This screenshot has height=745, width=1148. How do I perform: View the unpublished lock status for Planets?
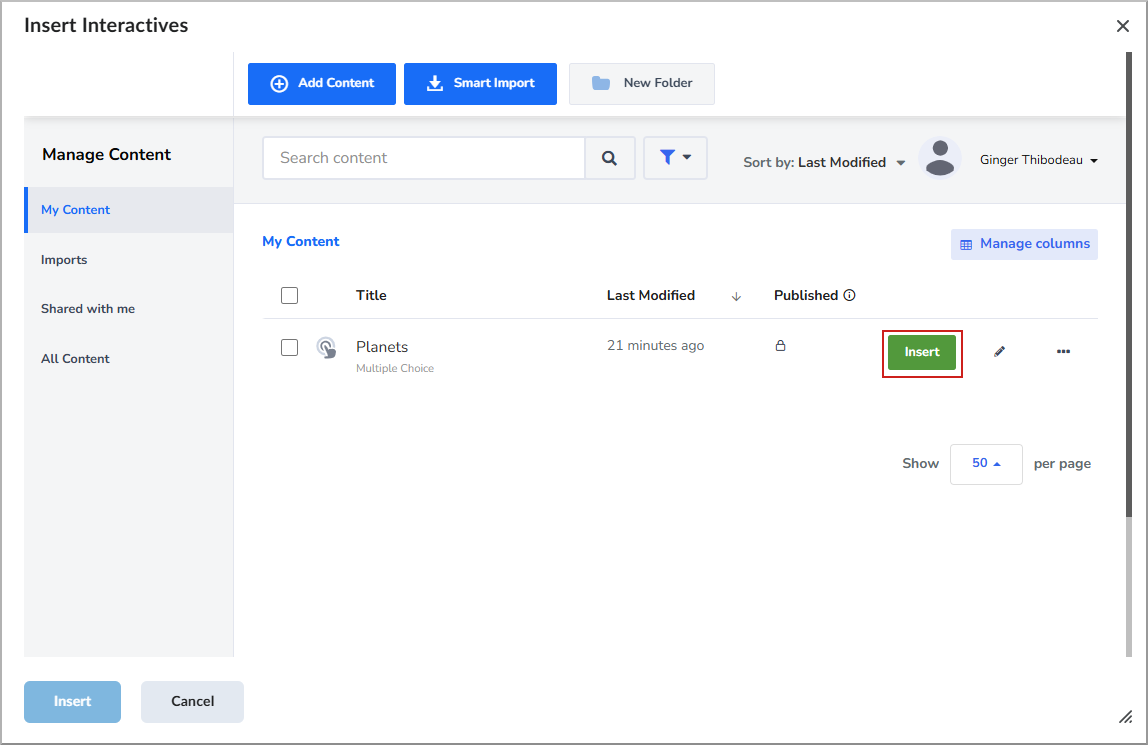point(781,345)
